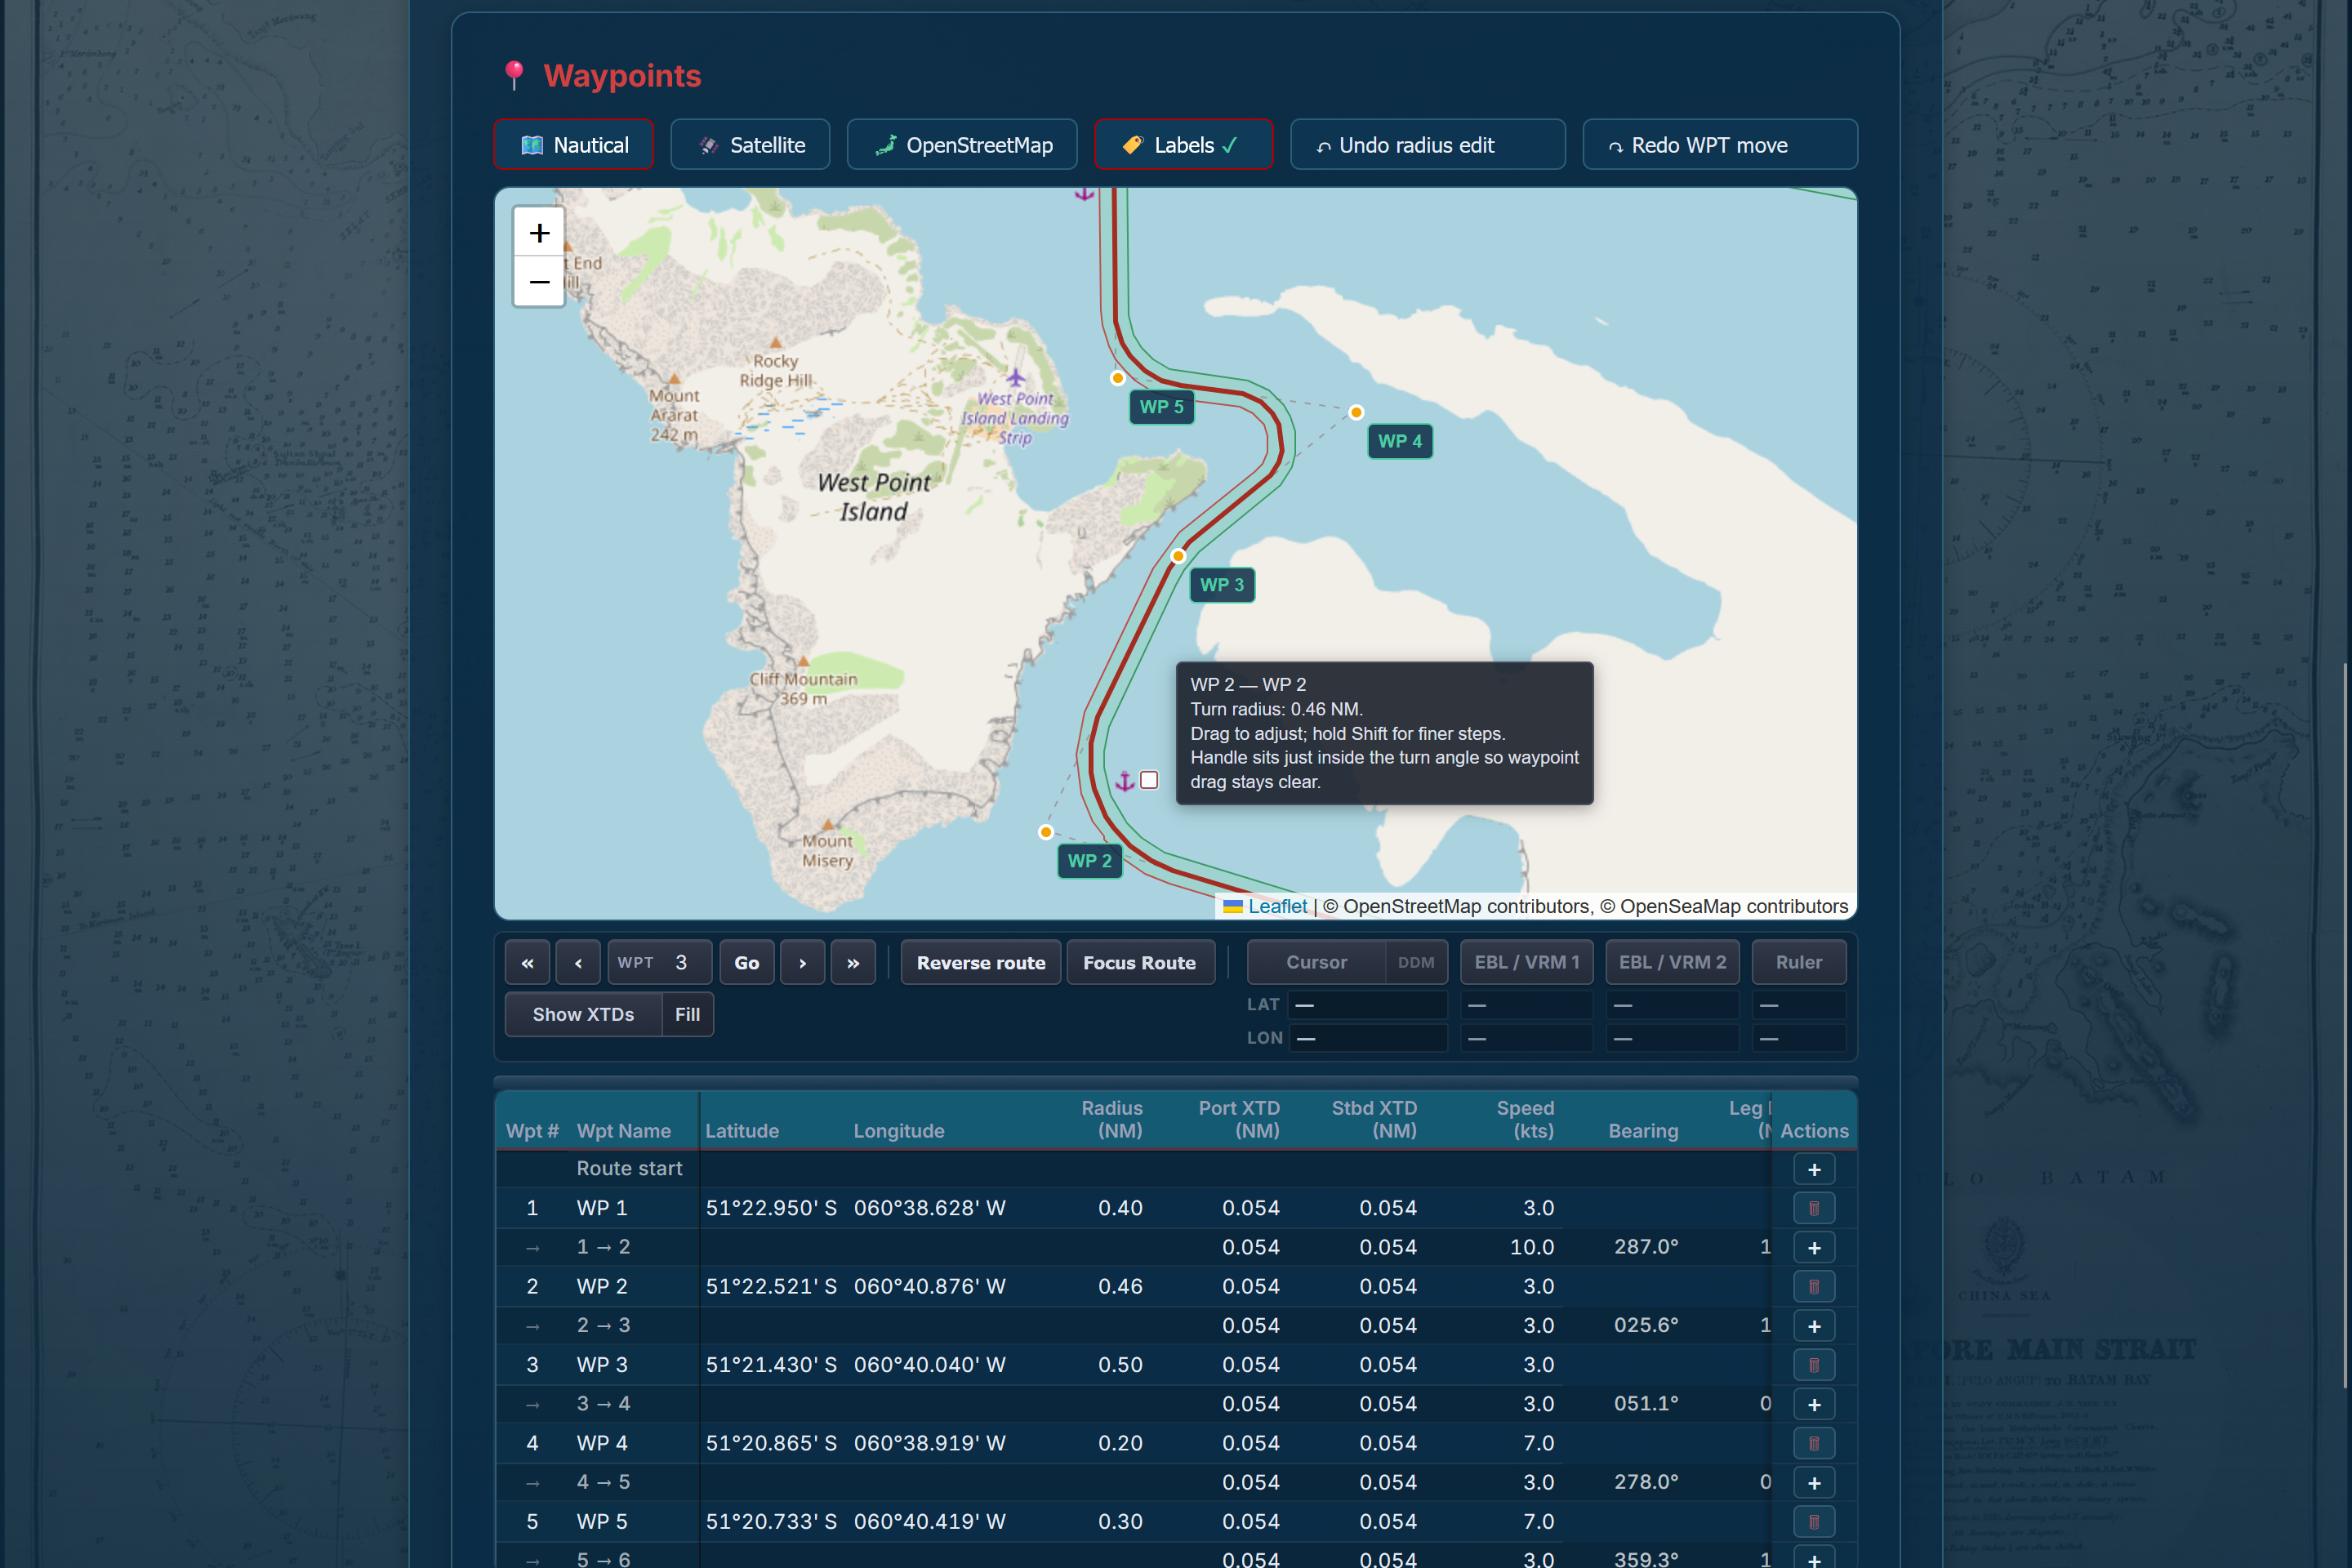Viewport: 2352px width, 1568px height.
Task: Switch coordinate format DDM
Action: coord(1416,962)
